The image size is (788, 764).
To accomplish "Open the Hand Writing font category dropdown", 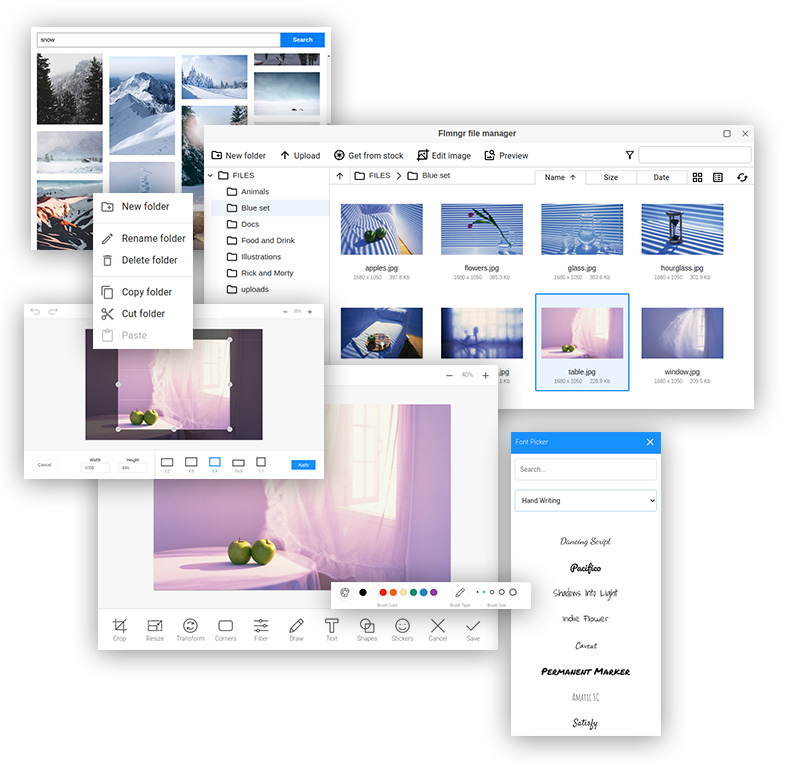I will click(x=585, y=501).
